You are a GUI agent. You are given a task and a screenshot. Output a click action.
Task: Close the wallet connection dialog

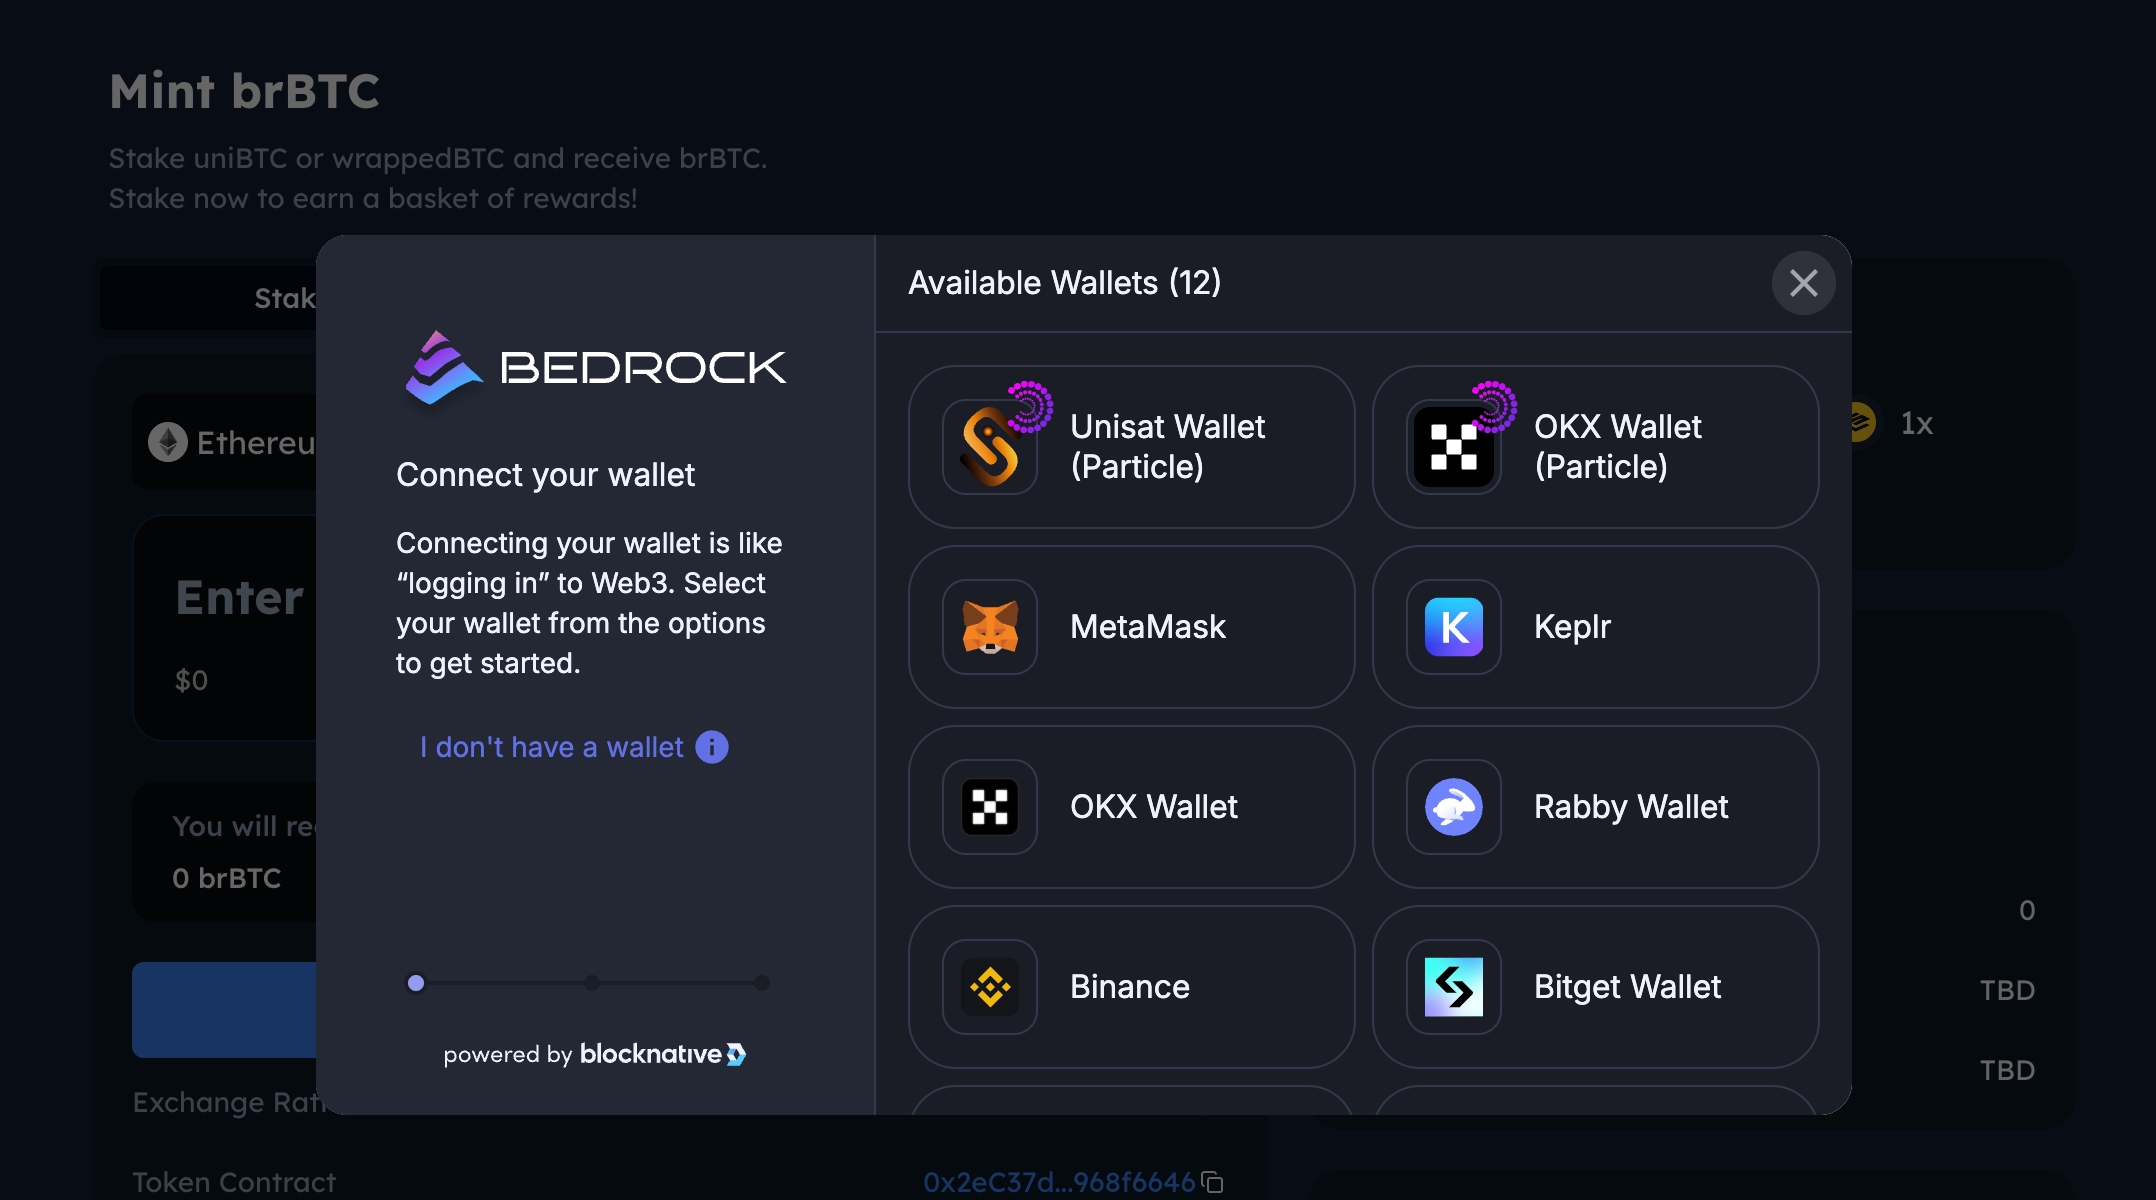tap(1803, 283)
